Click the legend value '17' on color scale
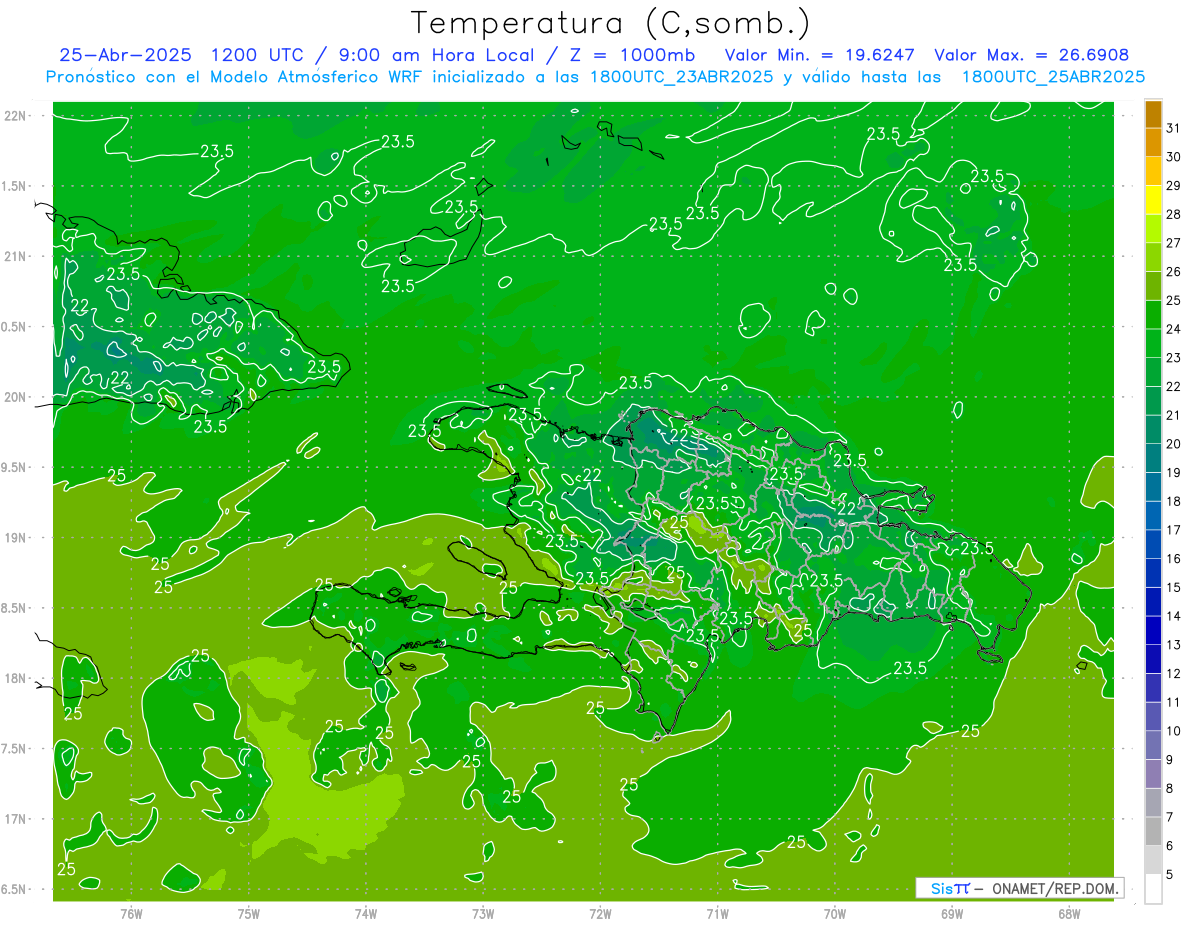This screenshot has width=1200, height=927. pos(1174,530)
